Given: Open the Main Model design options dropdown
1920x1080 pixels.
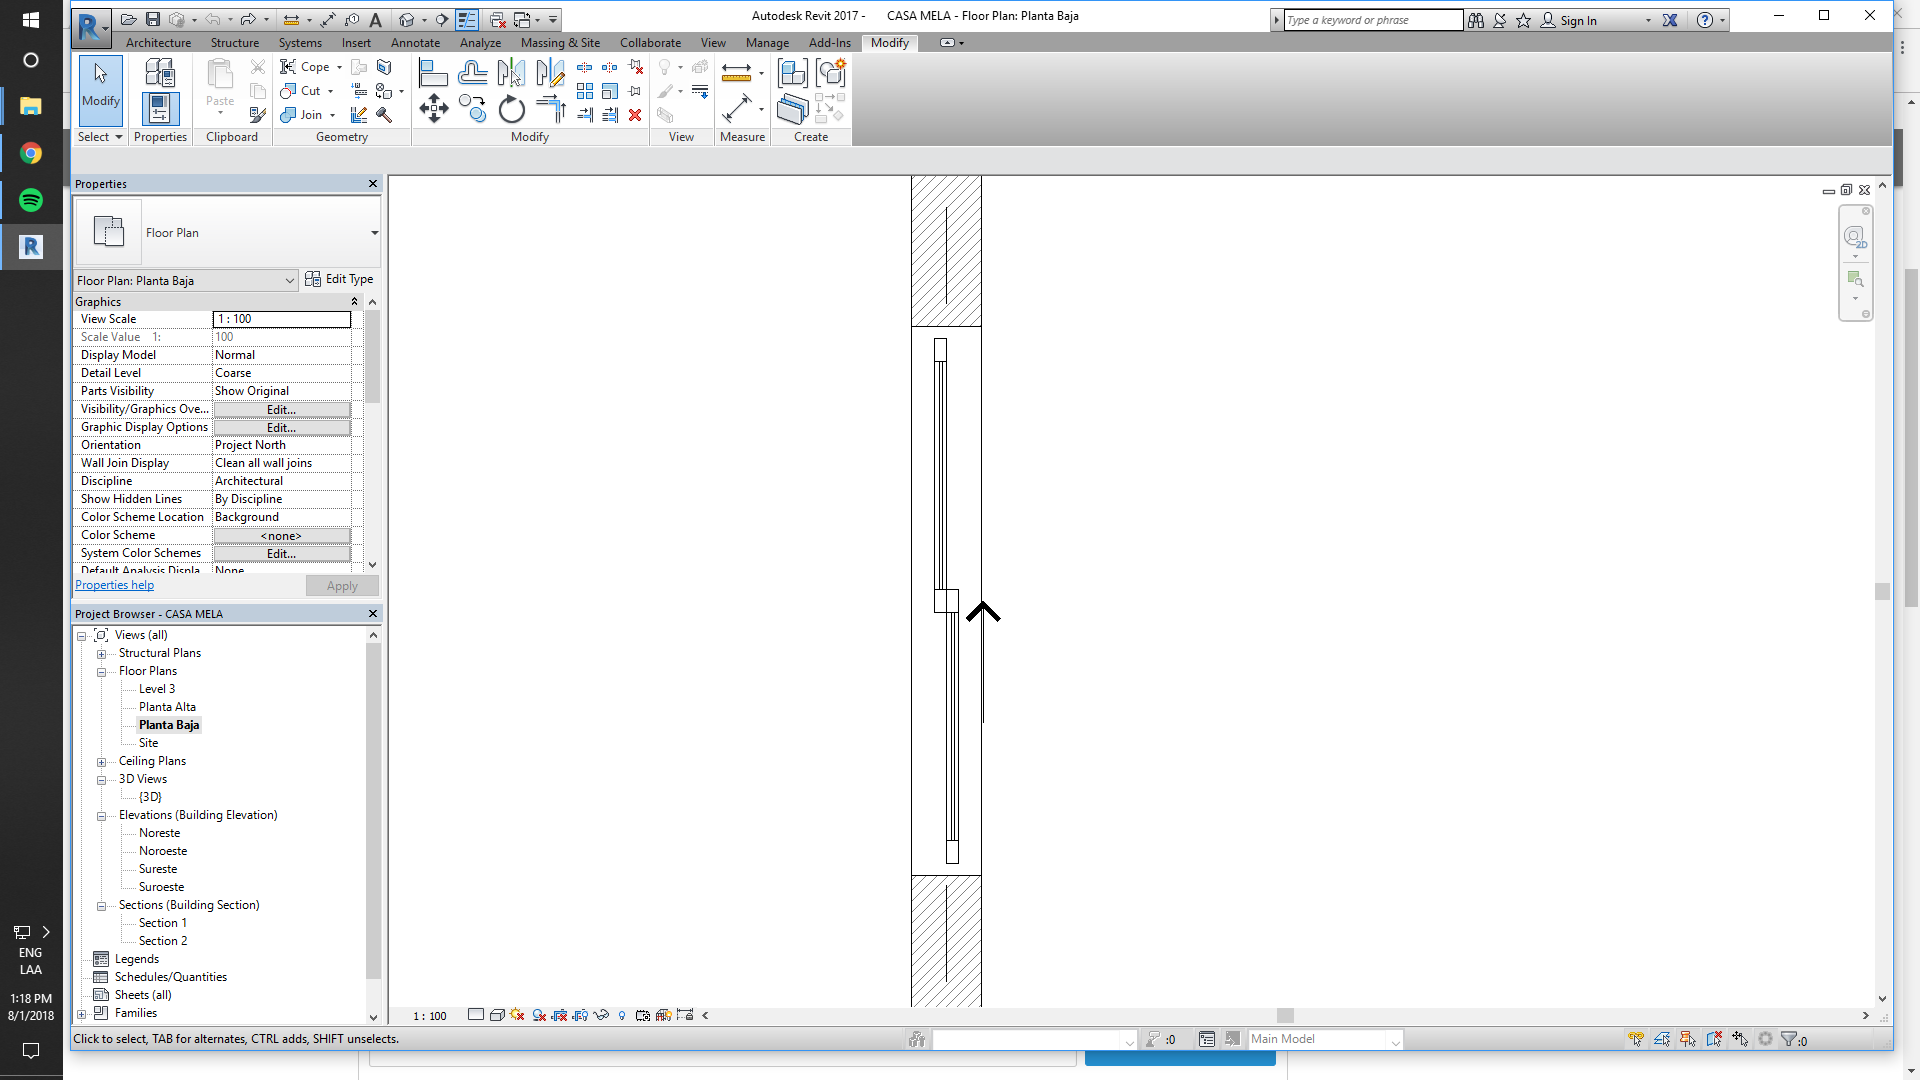Looking at the screenshot, I should [1325, 1040].
